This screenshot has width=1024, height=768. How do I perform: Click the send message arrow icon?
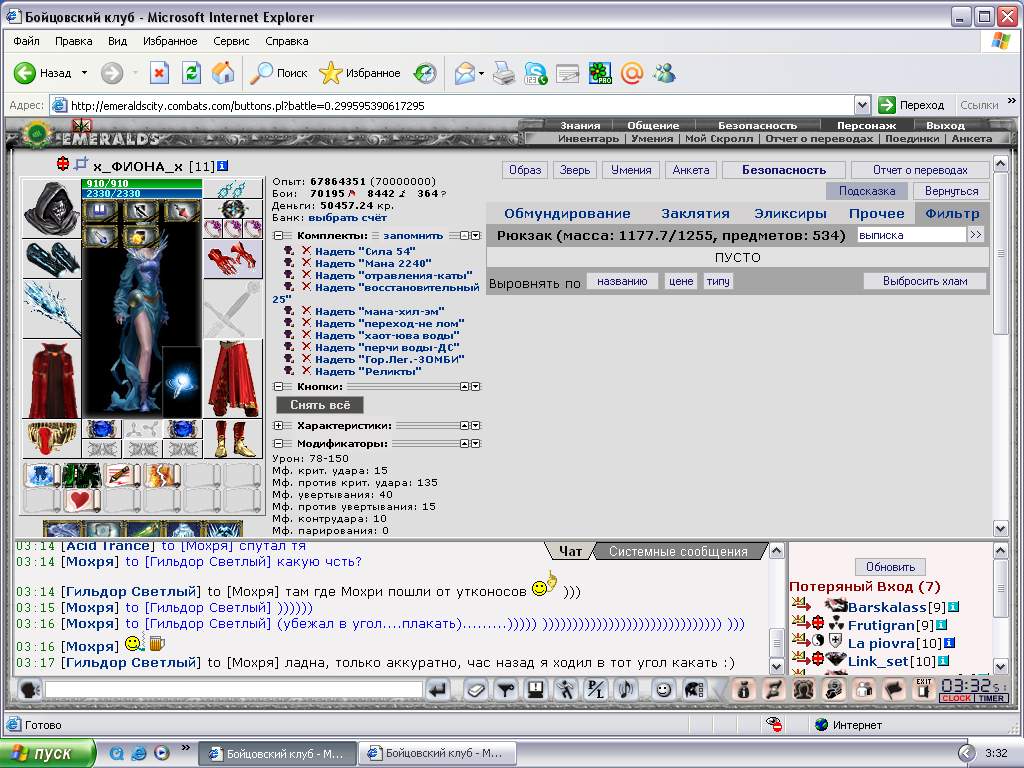(x=439, y=690)
